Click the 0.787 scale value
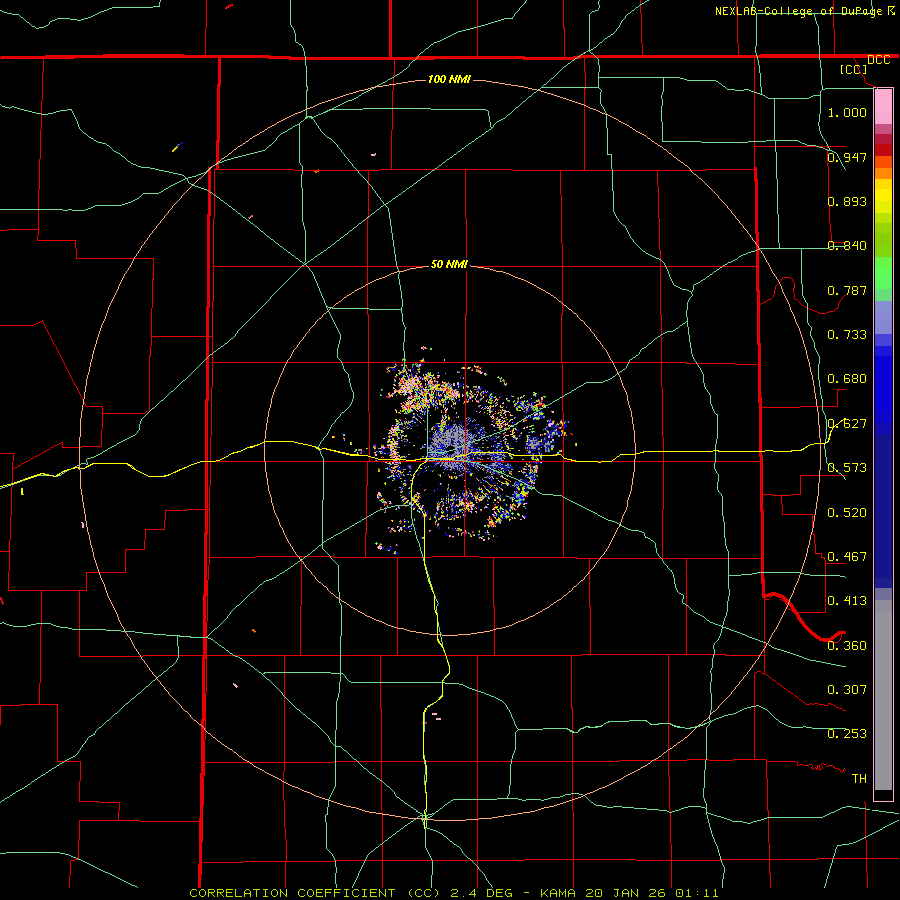Viewport: 900px width, 900px height. point(847,290)
